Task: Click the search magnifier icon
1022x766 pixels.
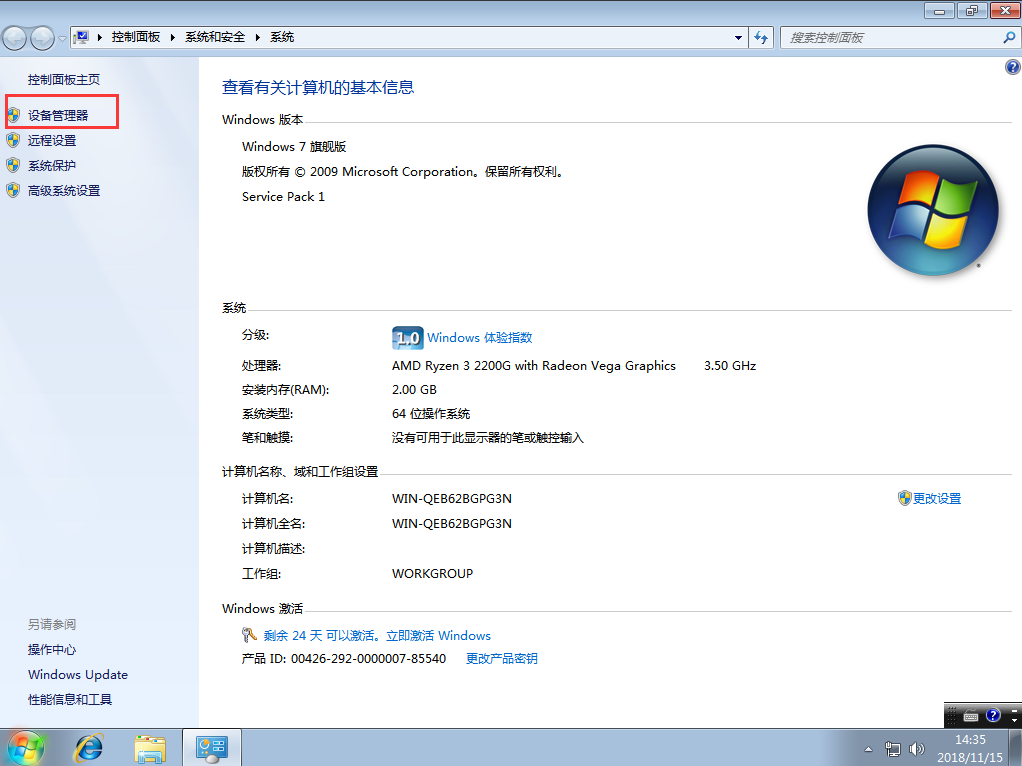Action: (1009, 38)
